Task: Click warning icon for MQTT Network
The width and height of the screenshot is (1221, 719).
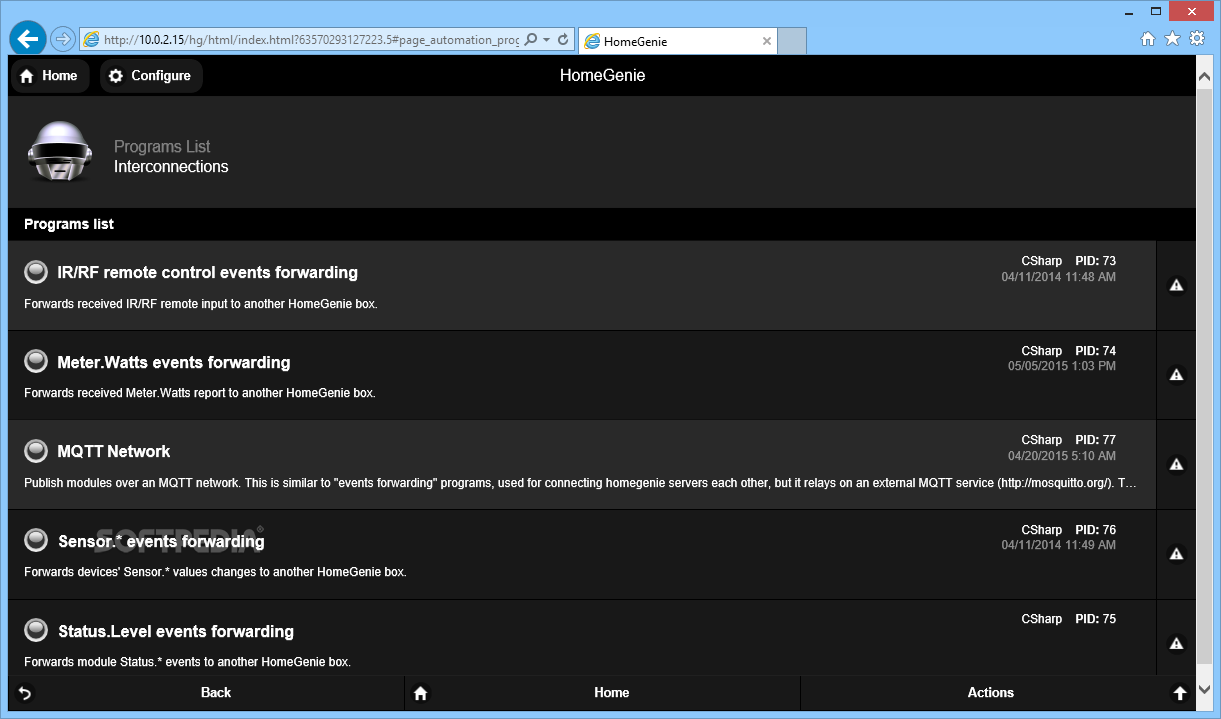Action: [x=1176, y=464]
